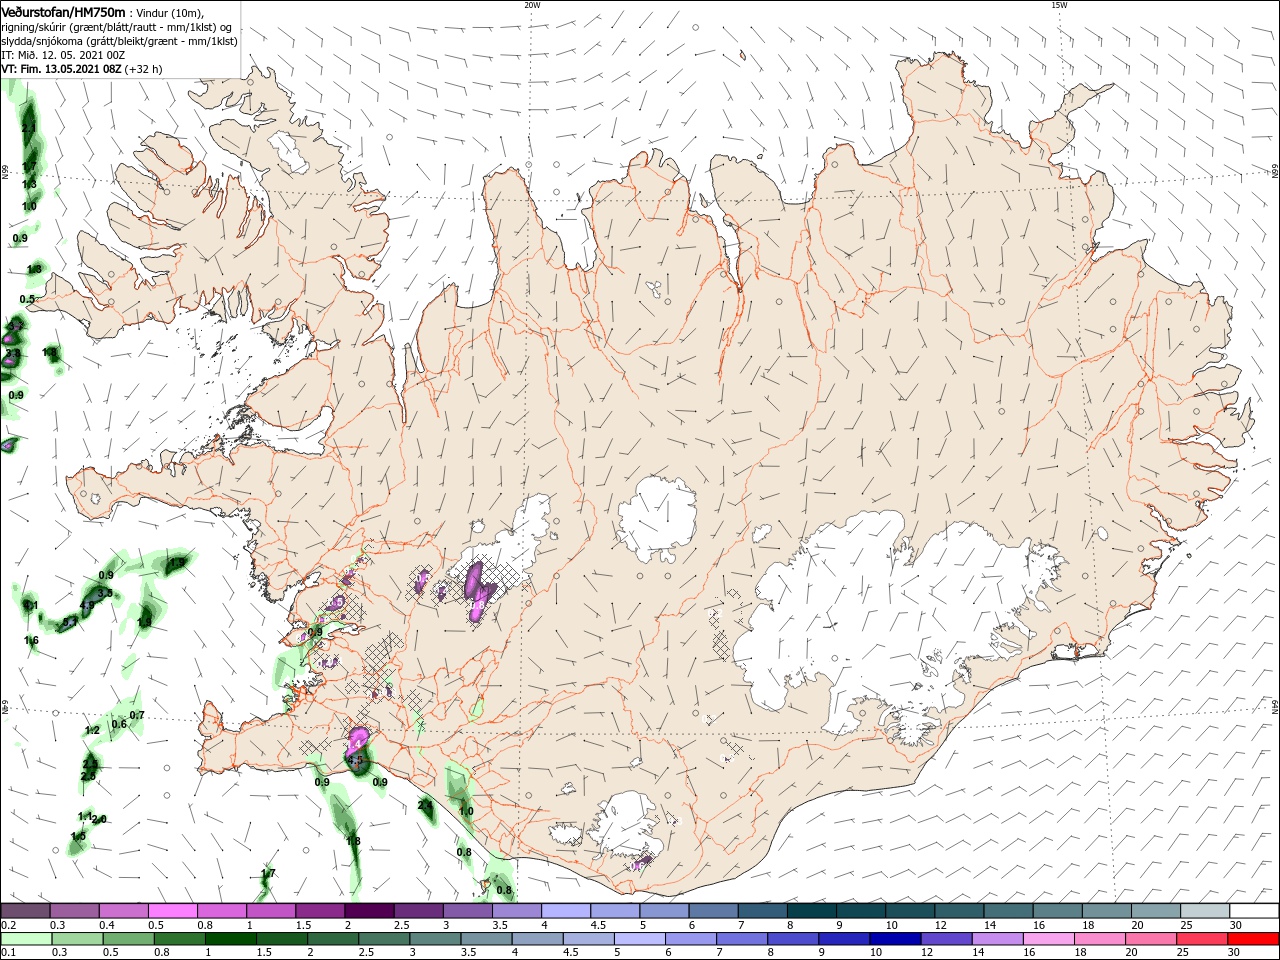
Task: Click 'Vindur (10m),' in the title box
Action: 169,12
